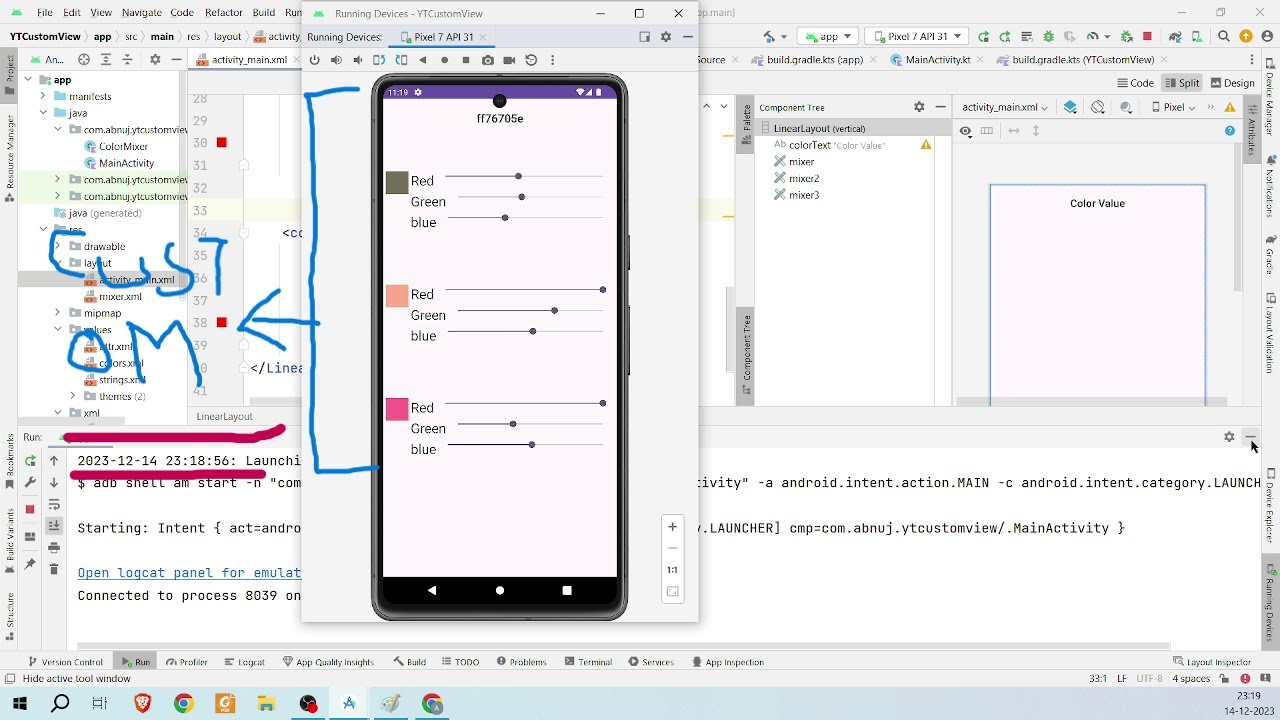Start emulator screen recording with the video camera icon

click(509, 60)
